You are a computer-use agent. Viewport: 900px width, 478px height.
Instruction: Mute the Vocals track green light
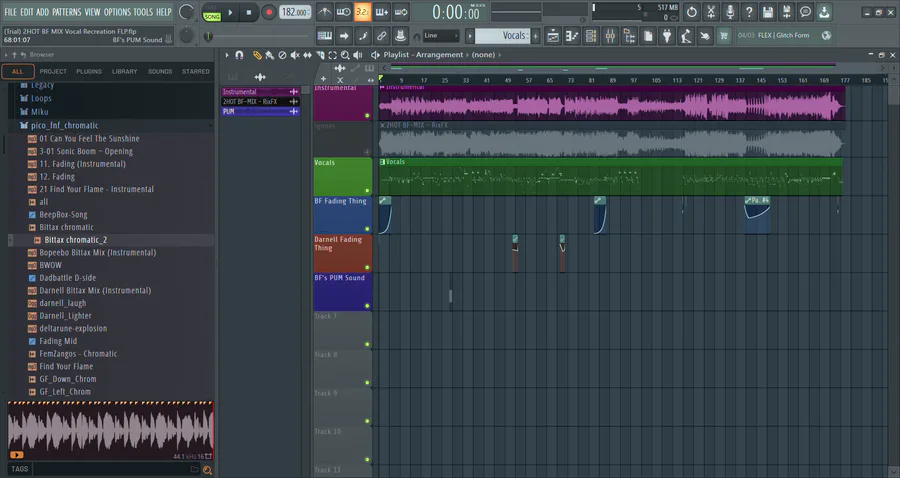point(367,191)
